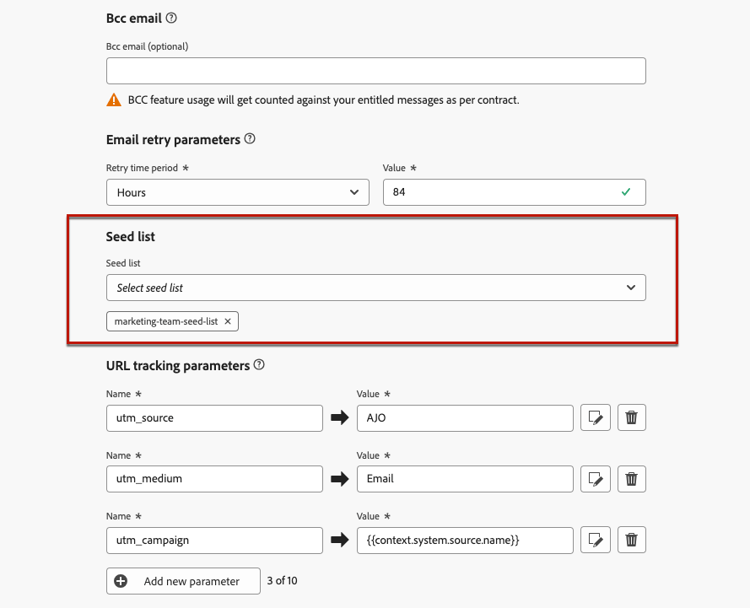The width and height of the screenshot is (750, 608).
Task: Delete the utm_source tracking parameter
Action: [x=631, y=418]
